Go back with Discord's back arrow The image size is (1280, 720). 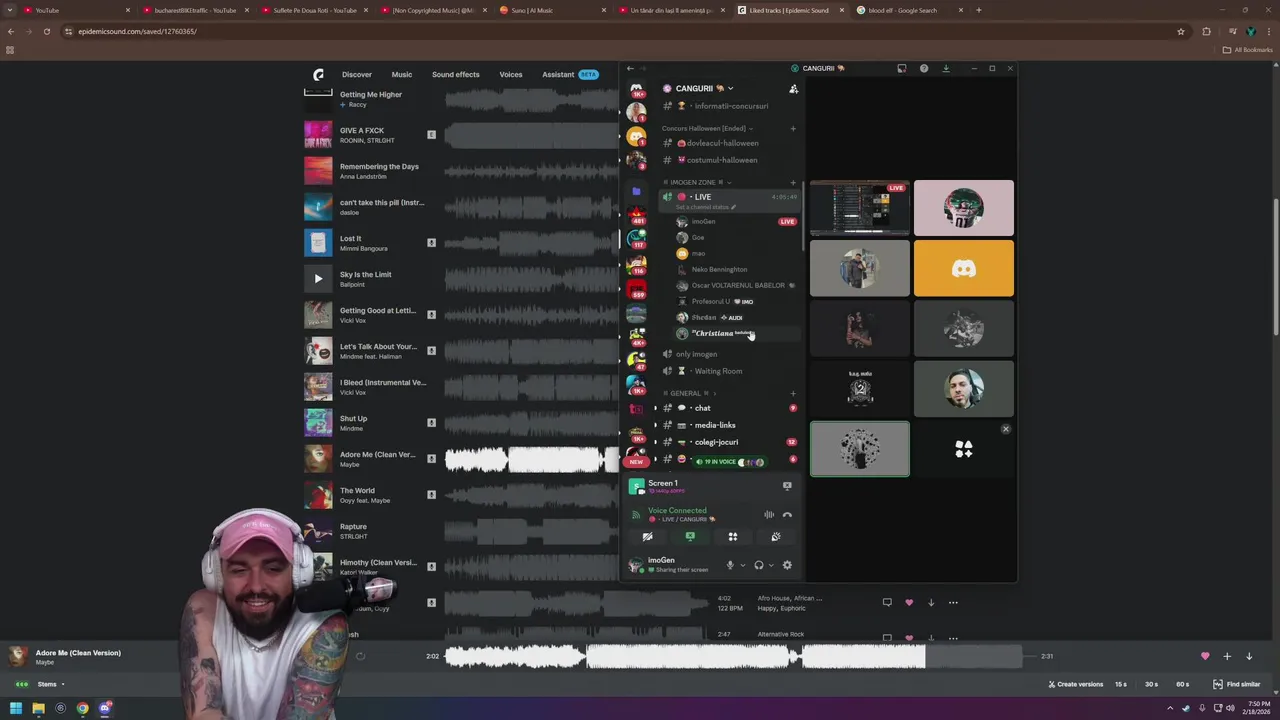630,68
